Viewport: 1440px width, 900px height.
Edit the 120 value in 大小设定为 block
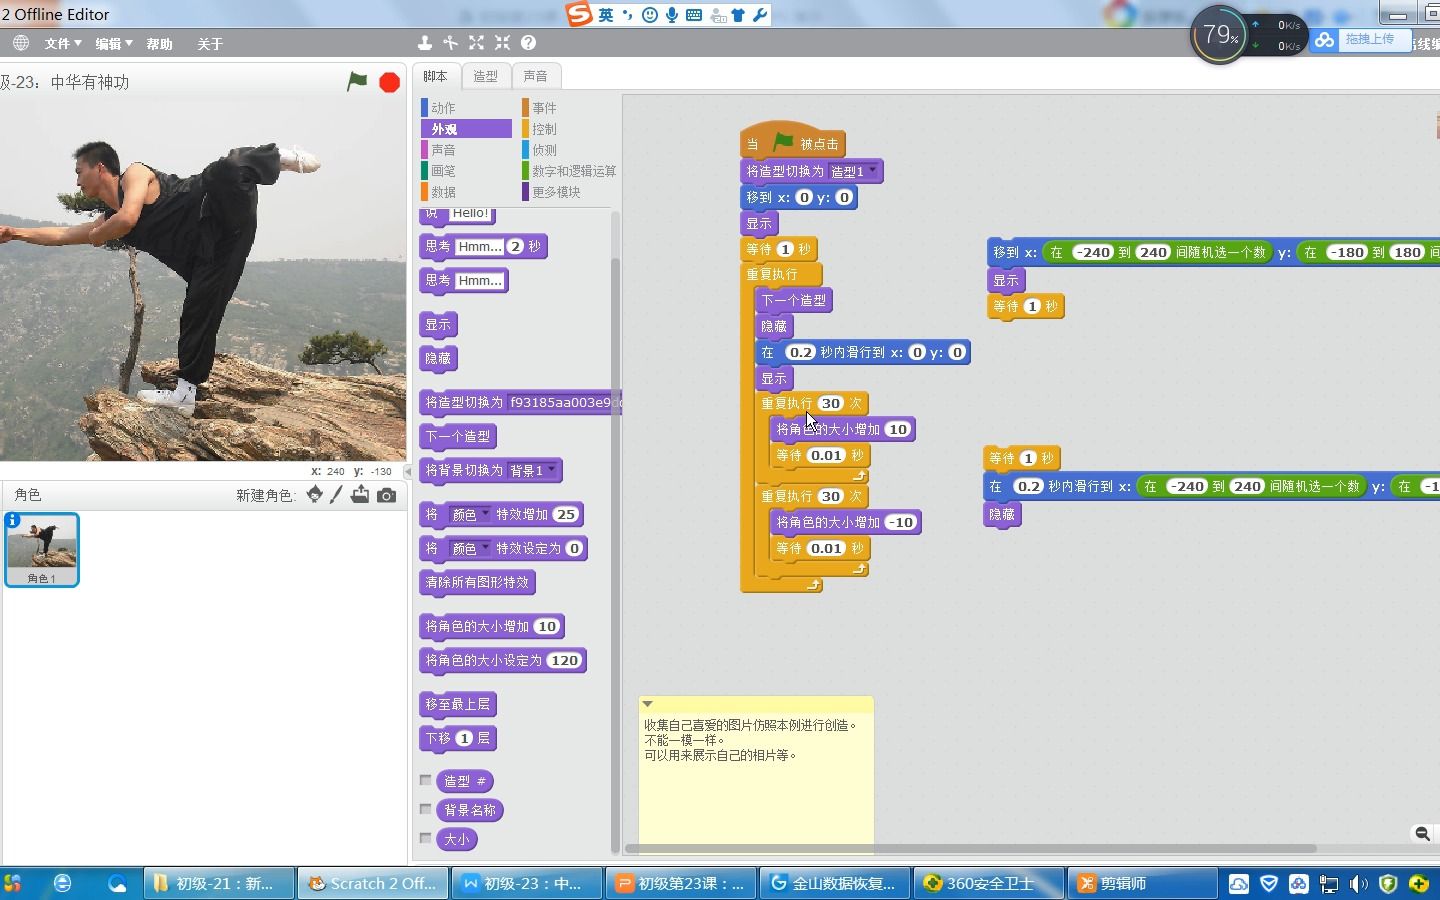pyautogui.click(x=565, y=660)
